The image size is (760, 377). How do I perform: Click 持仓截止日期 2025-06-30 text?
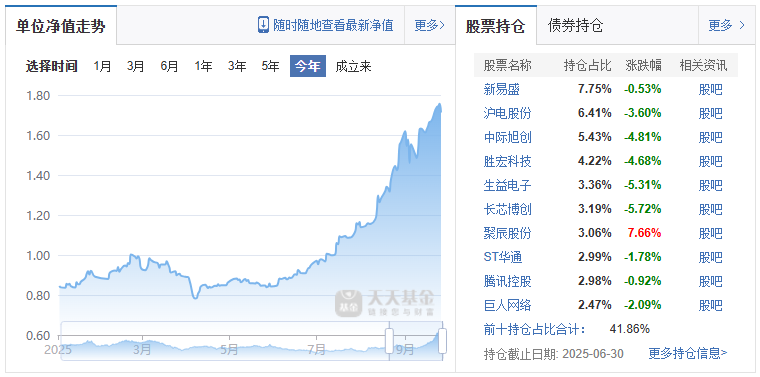554,353
